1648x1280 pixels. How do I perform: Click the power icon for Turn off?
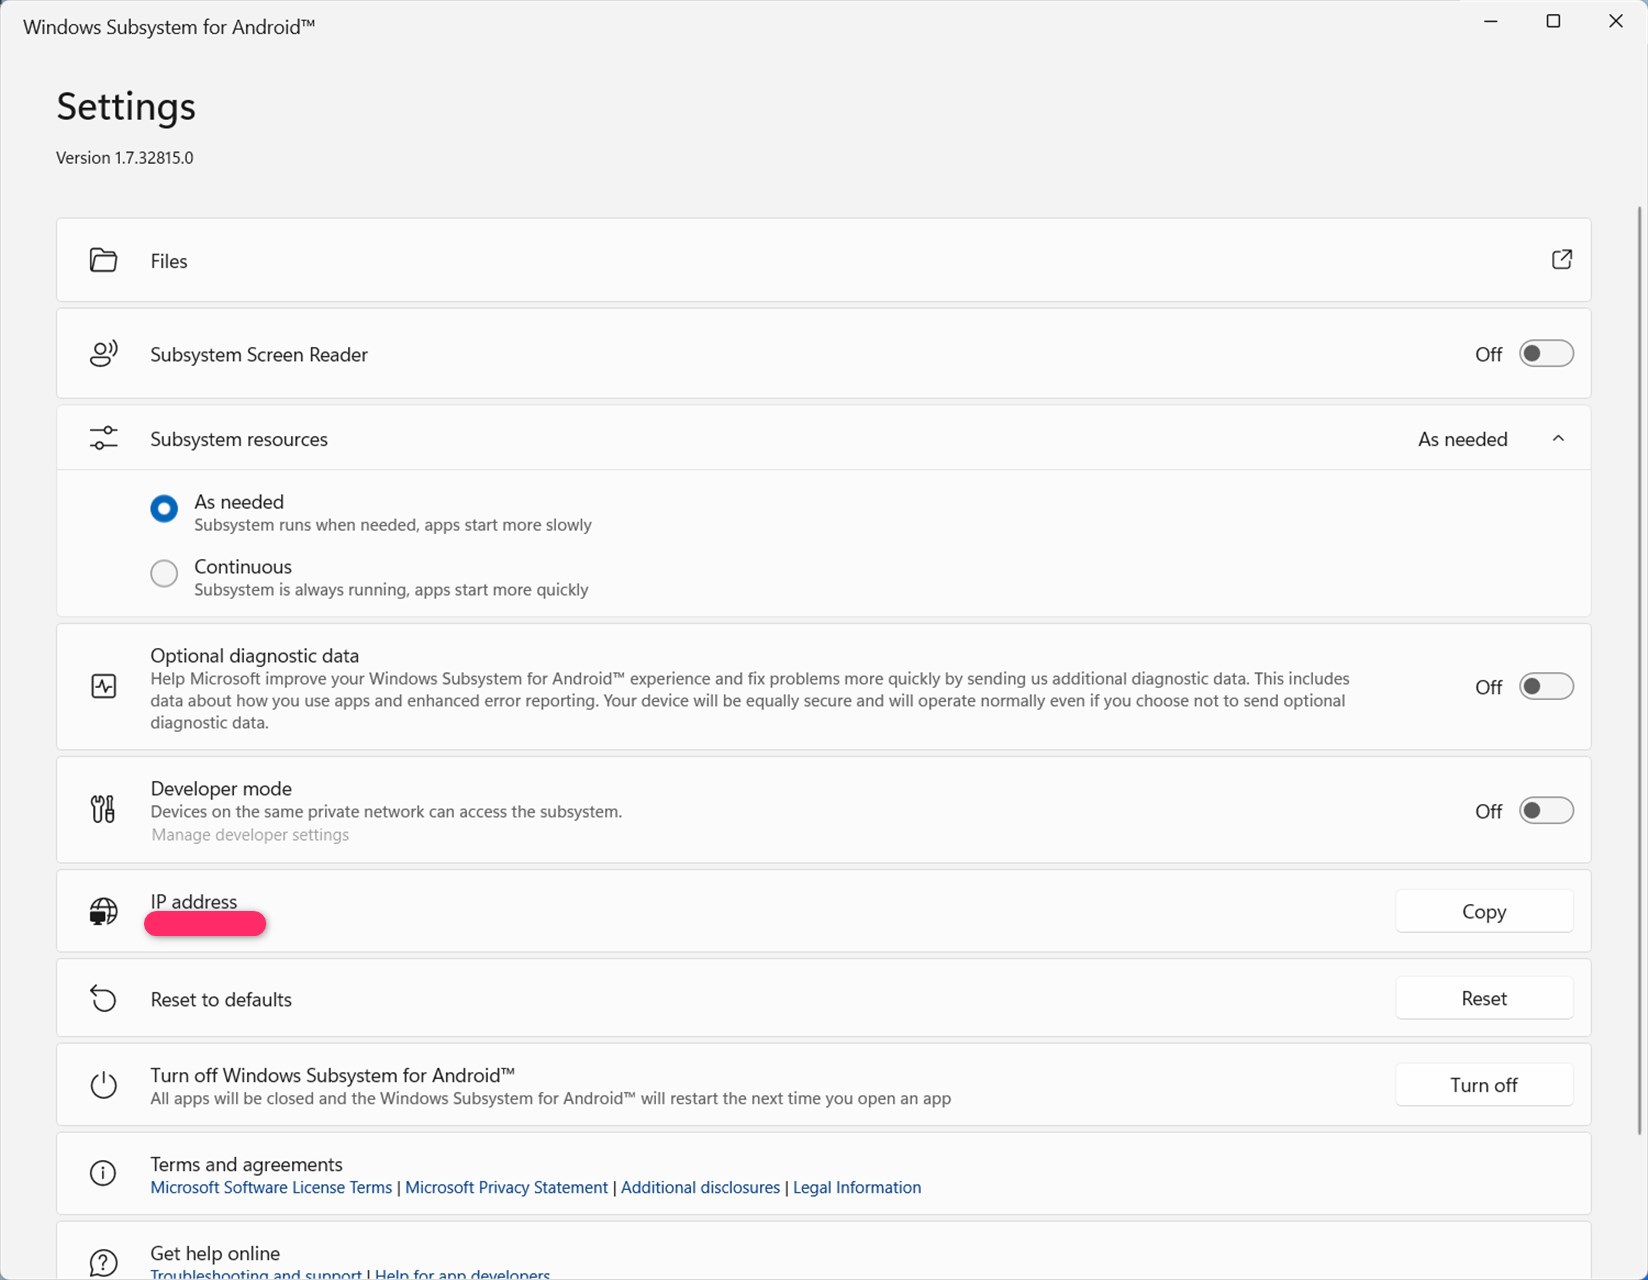tap(103, 1085)
